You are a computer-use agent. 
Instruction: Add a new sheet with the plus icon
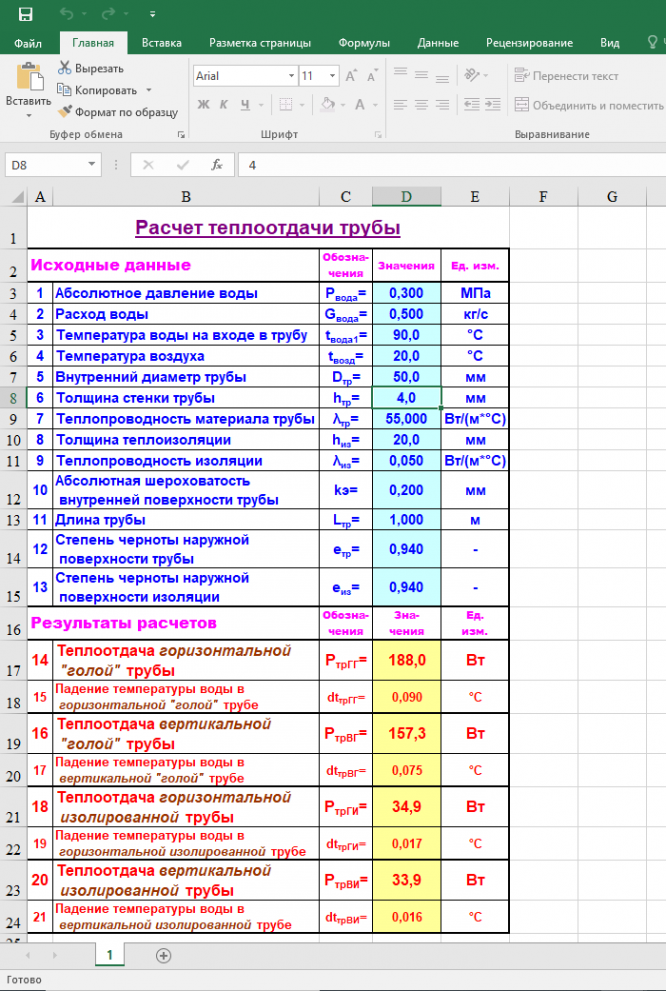(164, 956)
